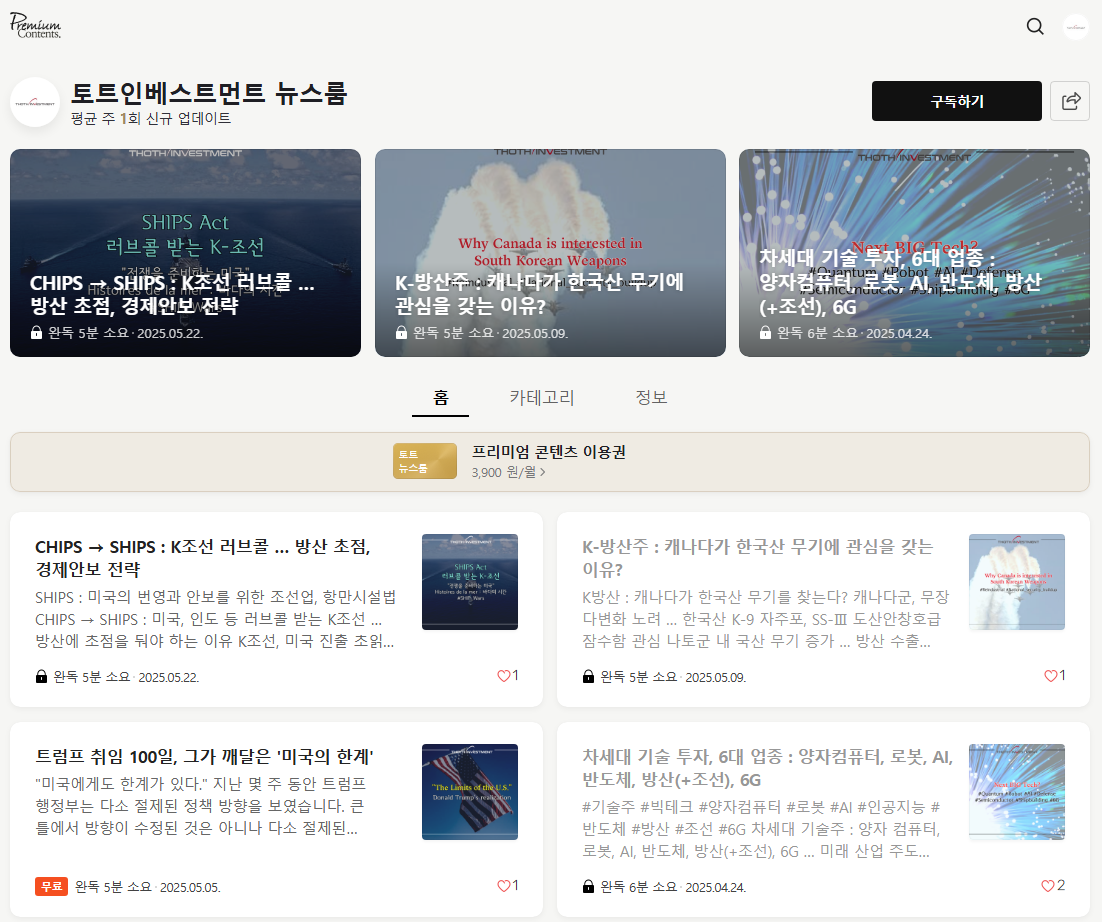Image resolution: width=1102 pixels, height=922 pixels.
Task: Open the 정보 tab
Action: [651, 397]
